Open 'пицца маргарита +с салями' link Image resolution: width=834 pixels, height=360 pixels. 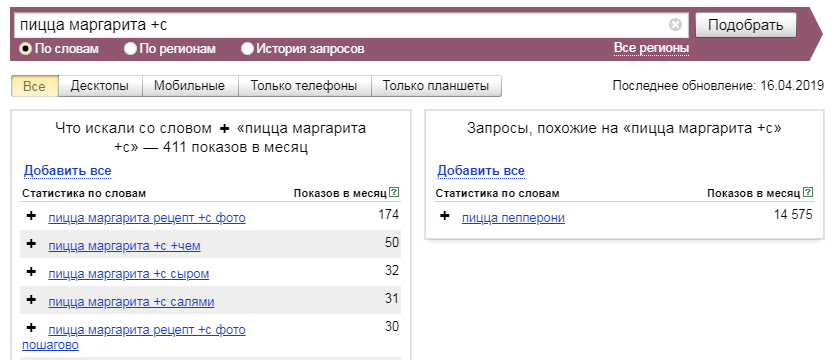[x=131, y=302]
